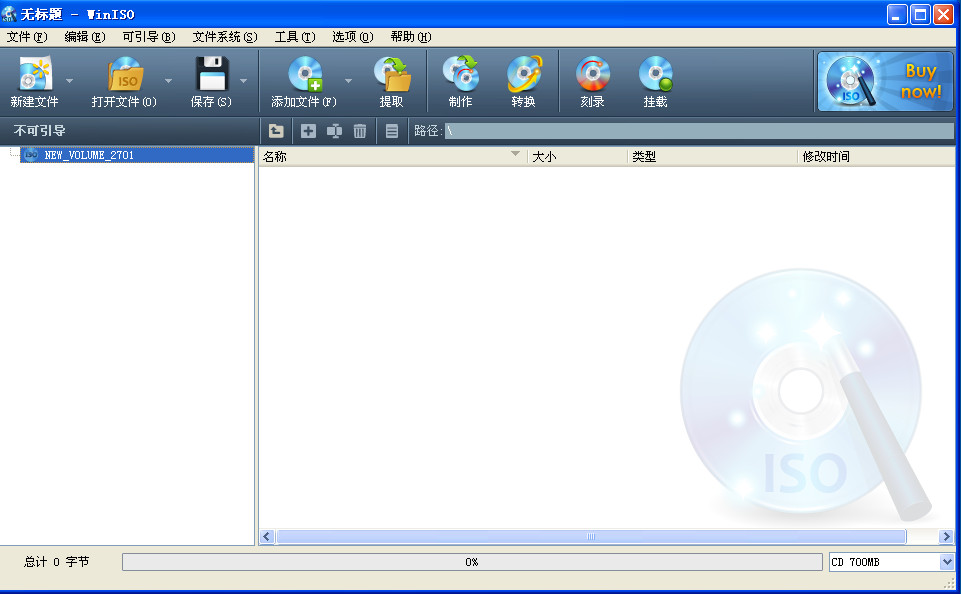Open the 编辑(E) menu
Image resolution: width=961 pixels, height=594 pixels.
[x=85, y=37]
